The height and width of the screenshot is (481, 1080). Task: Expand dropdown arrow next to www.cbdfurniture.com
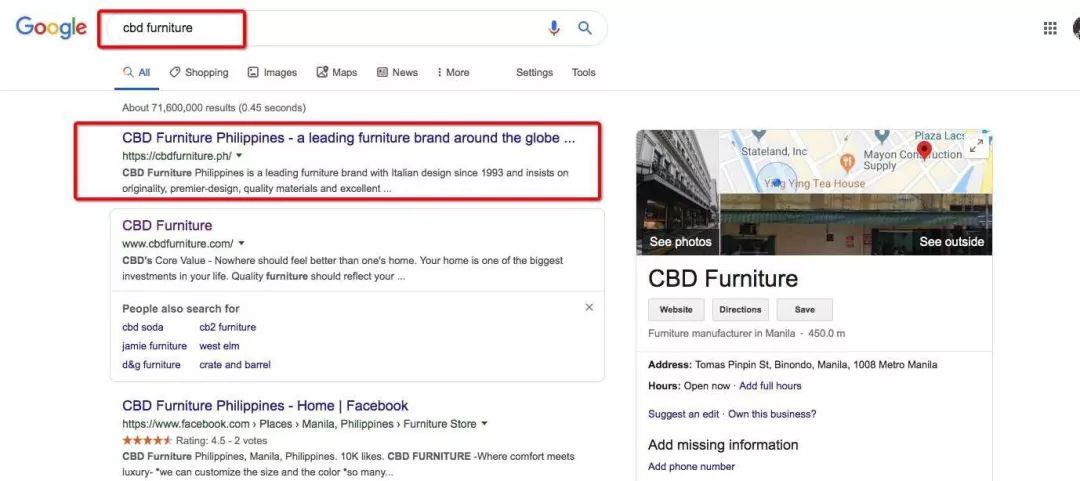241,243
